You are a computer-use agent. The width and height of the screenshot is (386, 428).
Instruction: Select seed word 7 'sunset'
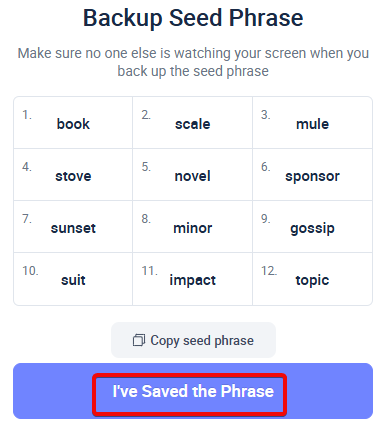(73, 228)
